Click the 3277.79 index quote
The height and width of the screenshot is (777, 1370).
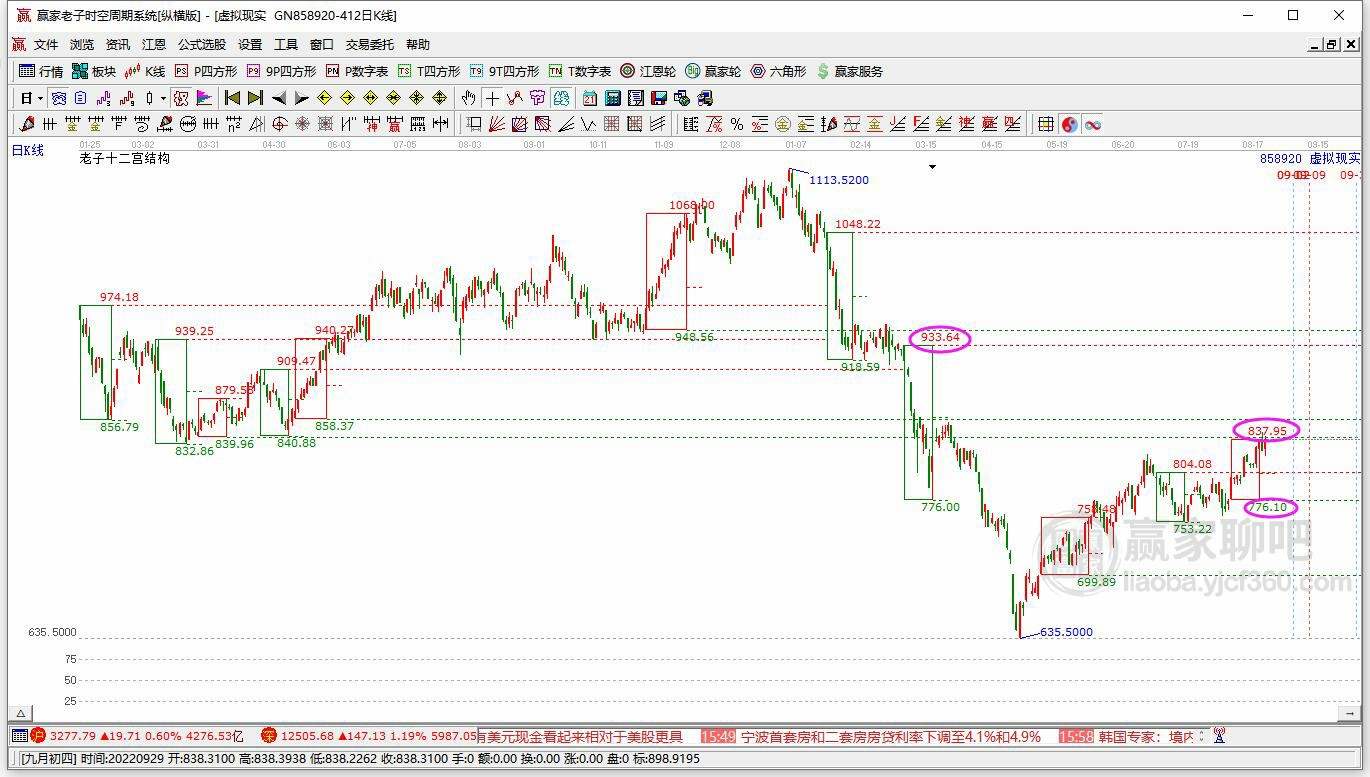pyautogui.click(x=73, y=736)
